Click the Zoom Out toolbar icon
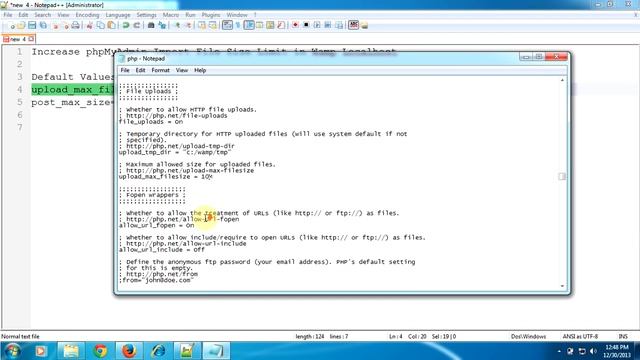This screenshot has width=640, height=360. point(188,25)
